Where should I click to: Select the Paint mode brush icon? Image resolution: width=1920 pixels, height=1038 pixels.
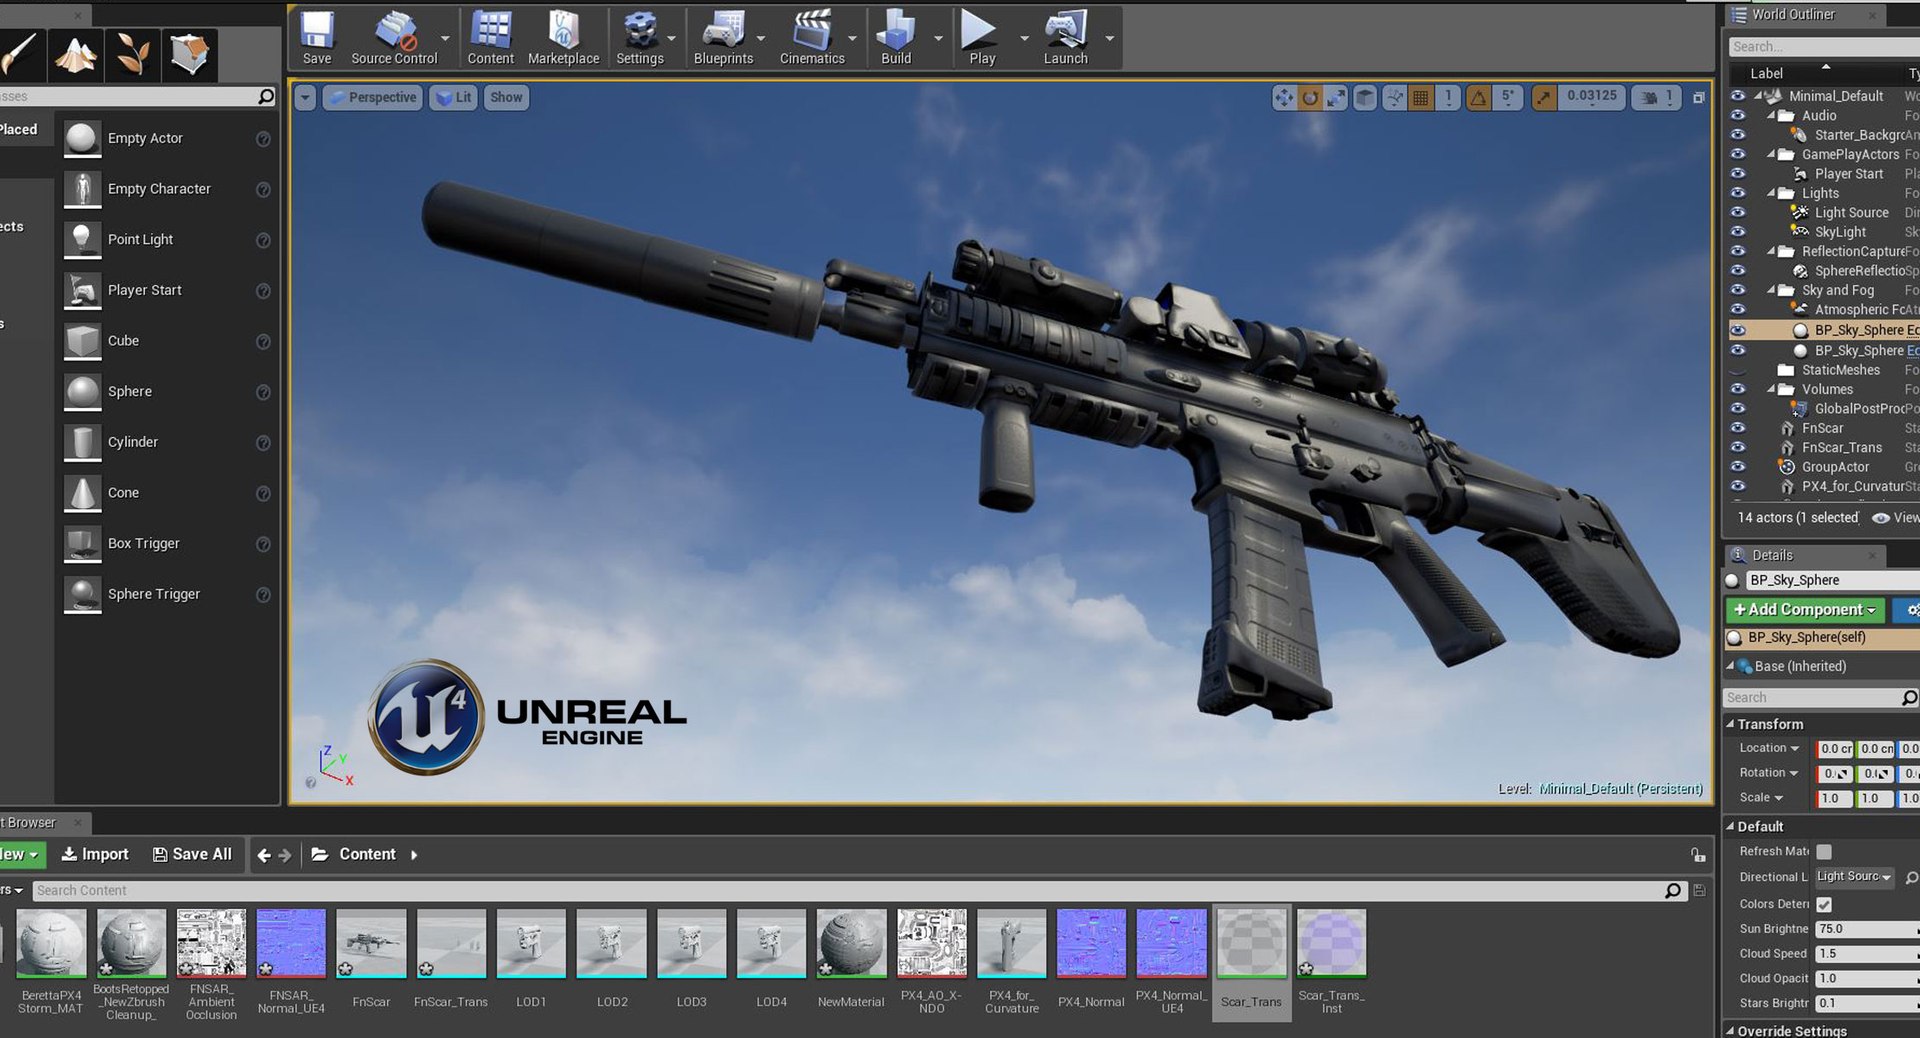tap(20, 54)
